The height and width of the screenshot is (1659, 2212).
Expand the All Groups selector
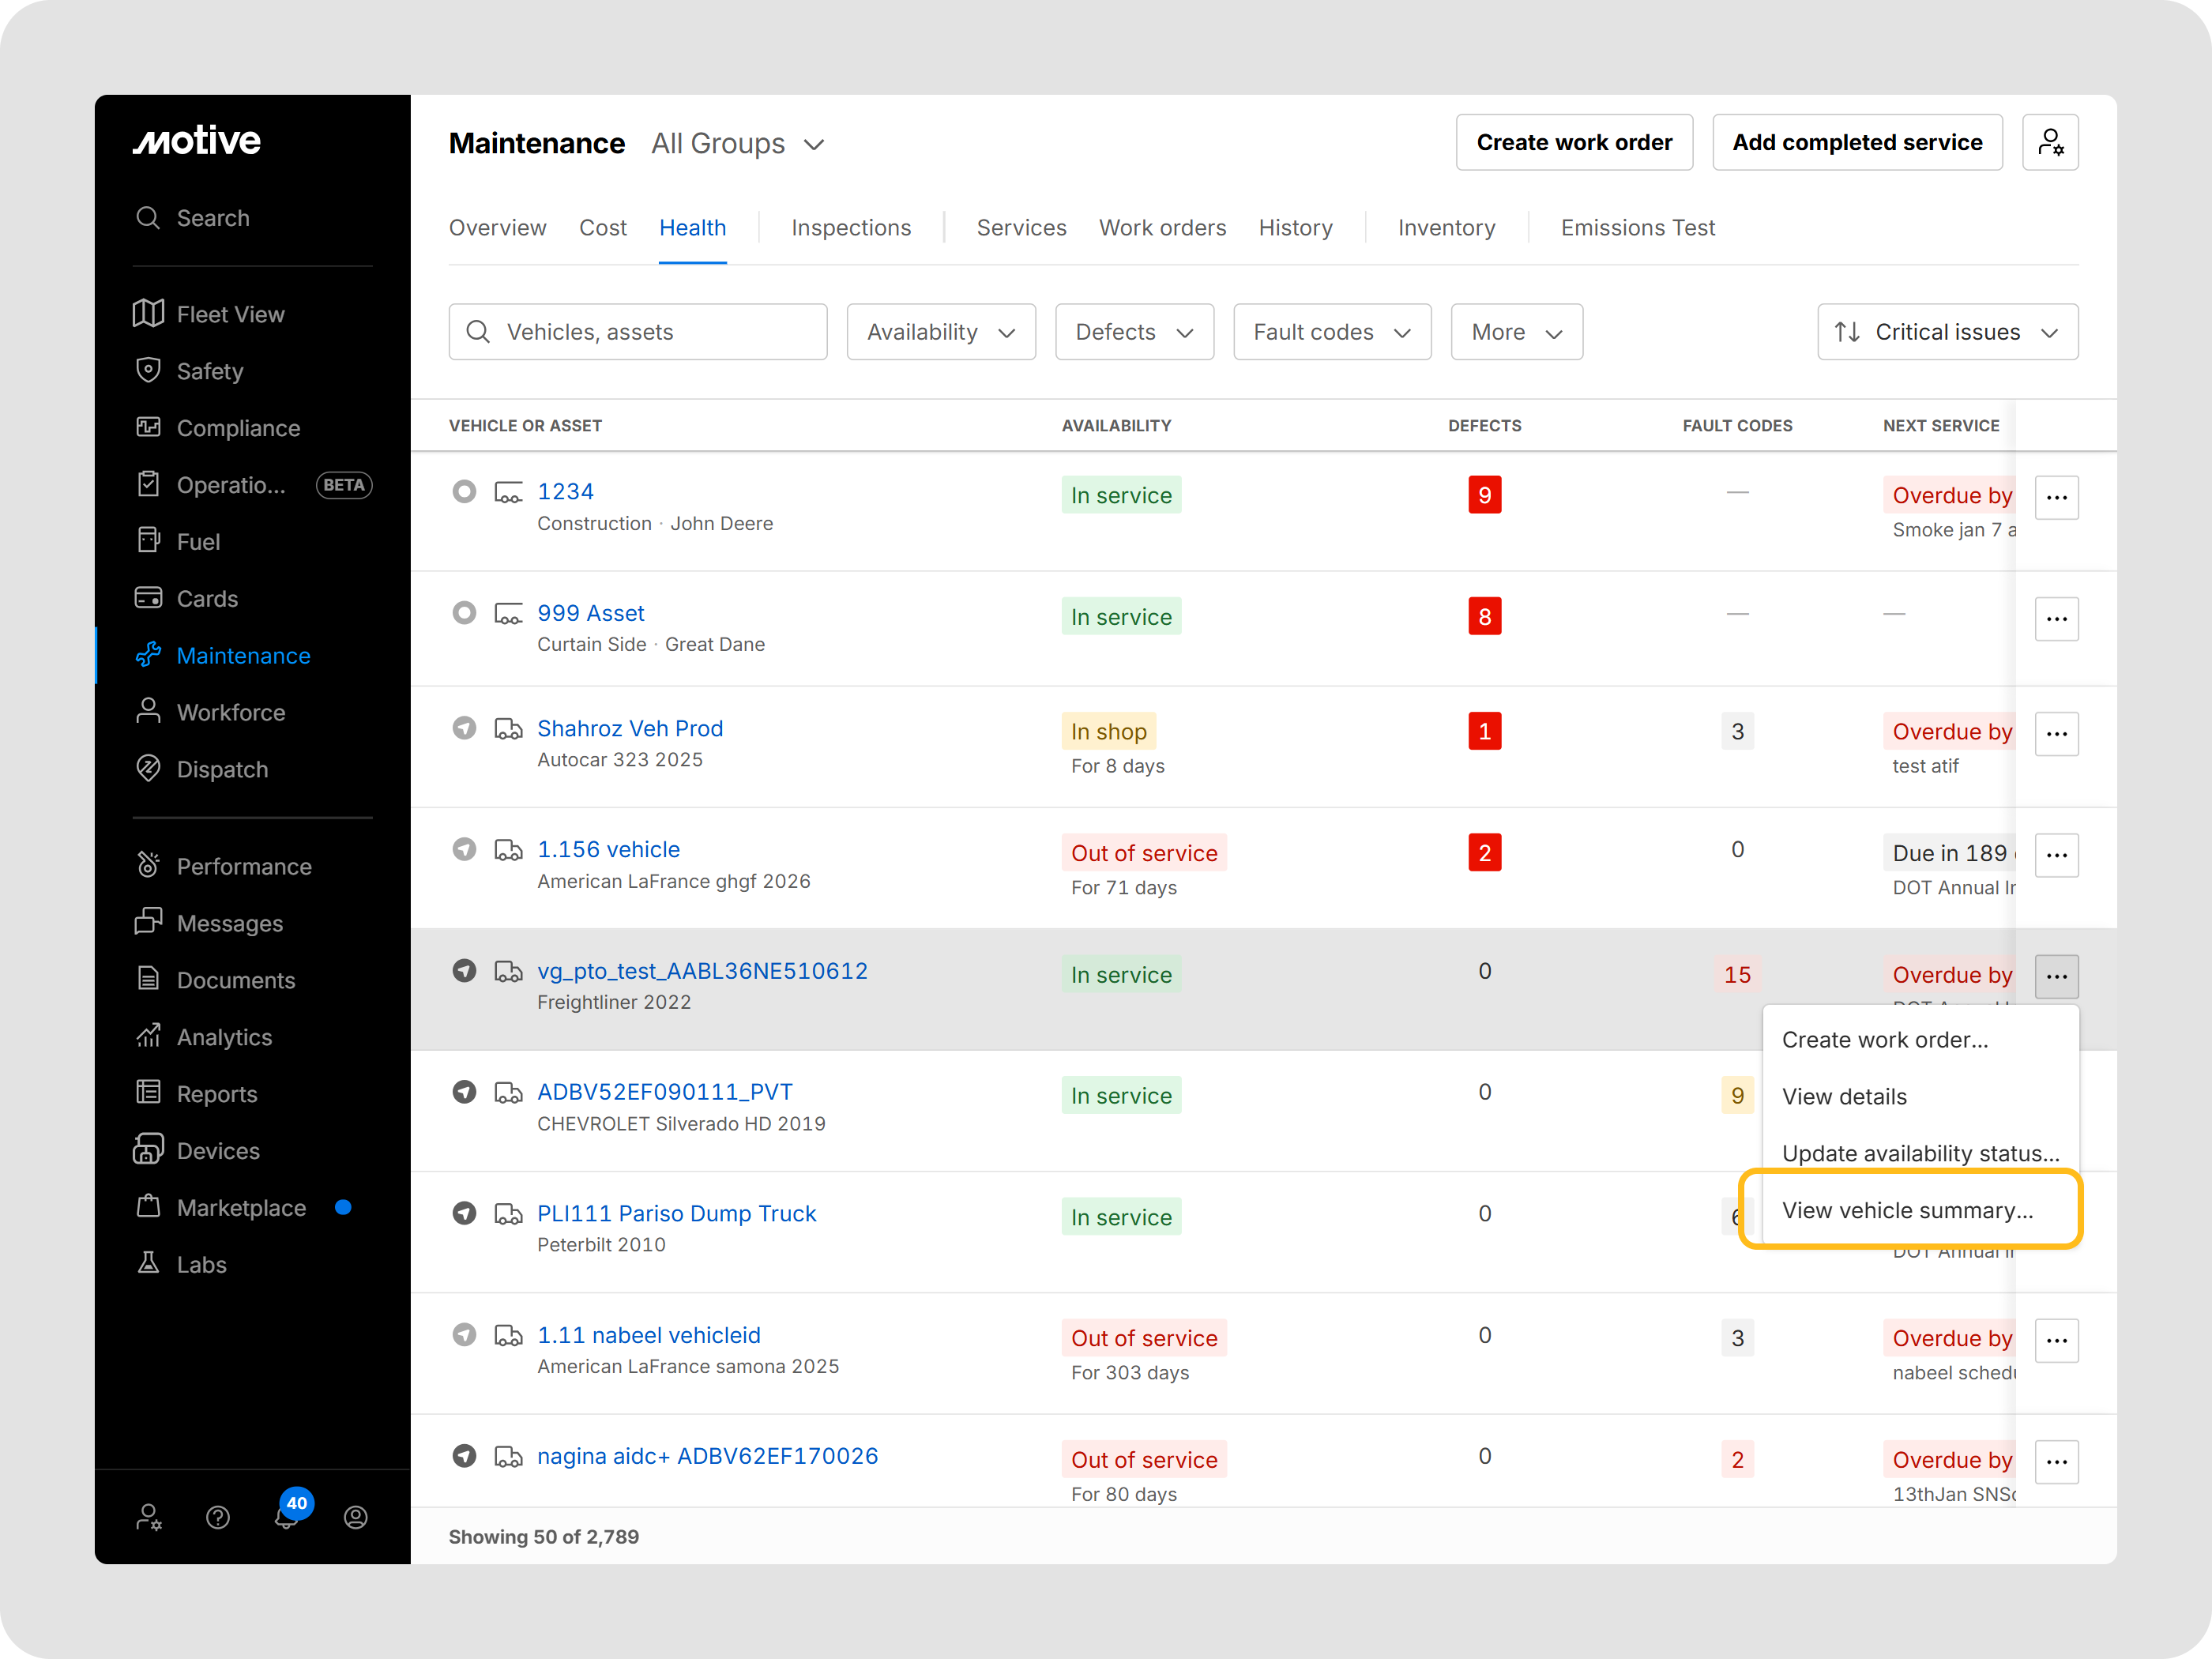pos(738,144)
